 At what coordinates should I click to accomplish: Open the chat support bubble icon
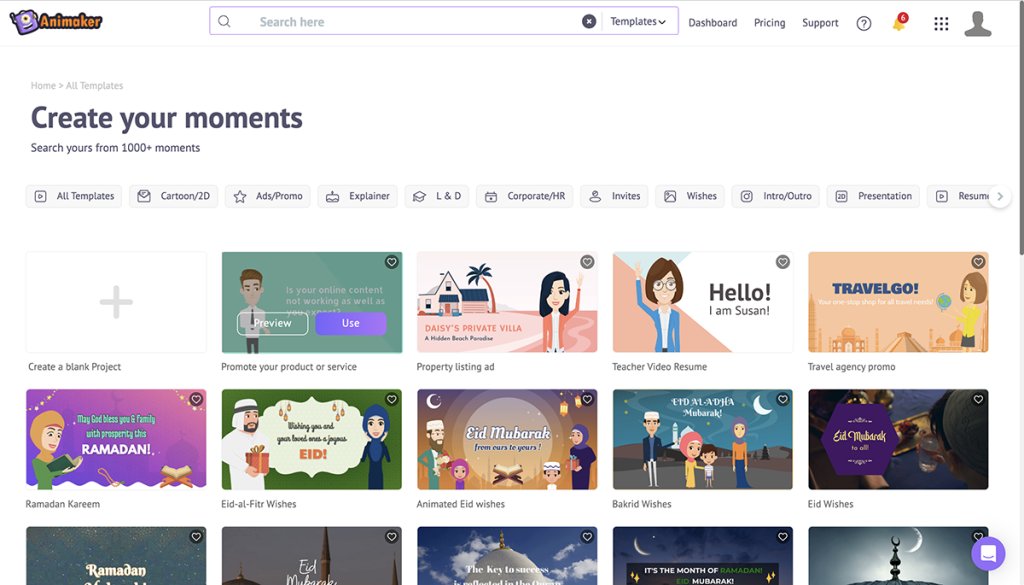(x=987, y=554)
